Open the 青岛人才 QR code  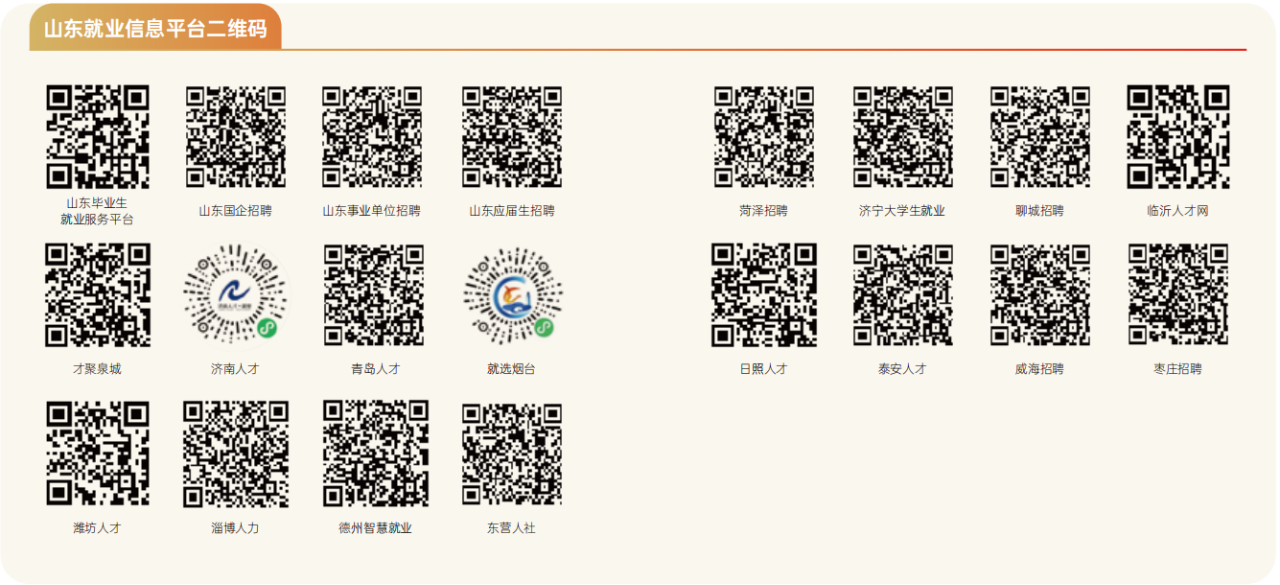click(374, 296)
